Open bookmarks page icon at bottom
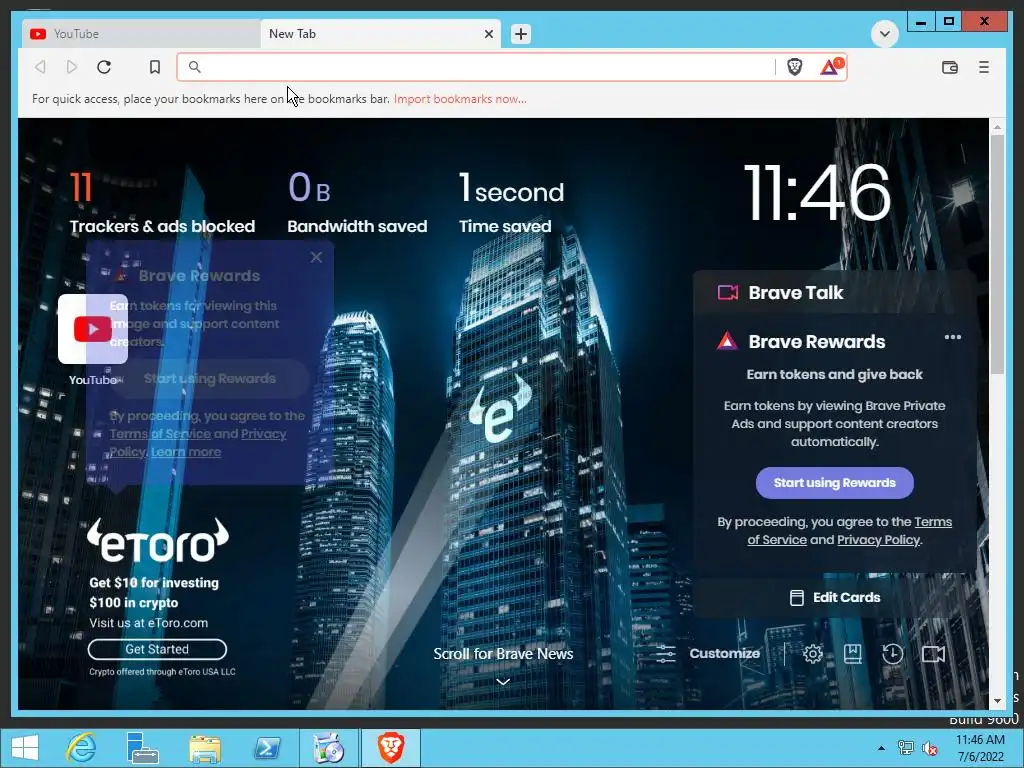1024x768 pixels. 853,654
